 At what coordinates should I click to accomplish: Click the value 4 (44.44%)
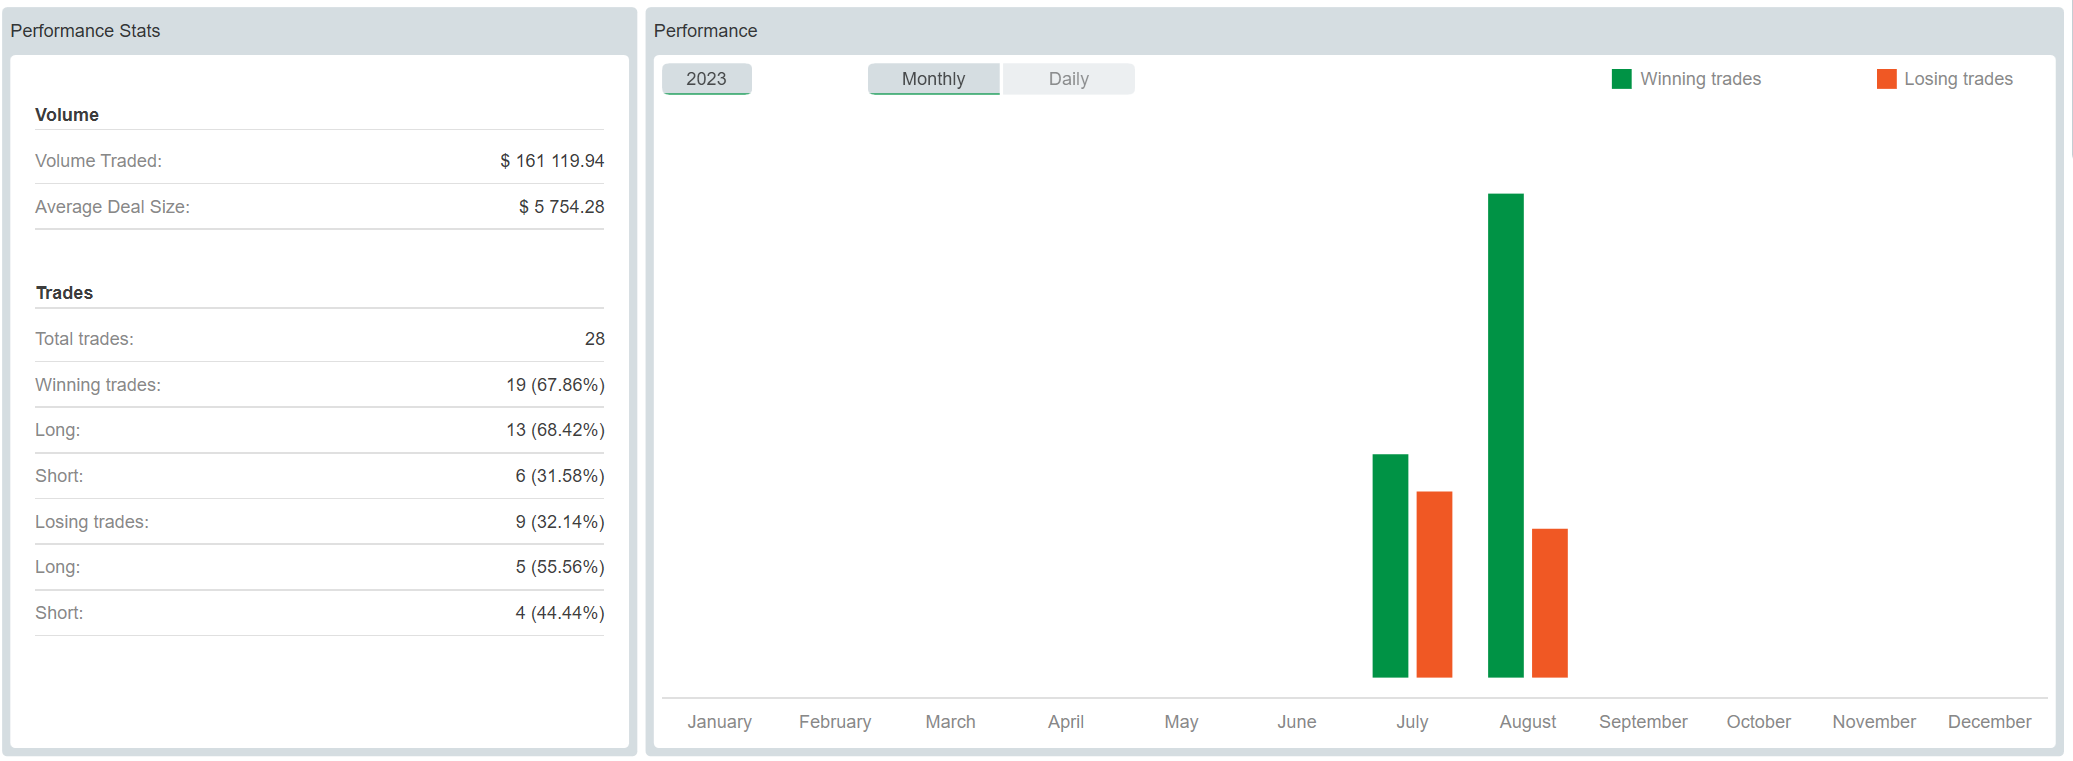click(x=560, y=613)
